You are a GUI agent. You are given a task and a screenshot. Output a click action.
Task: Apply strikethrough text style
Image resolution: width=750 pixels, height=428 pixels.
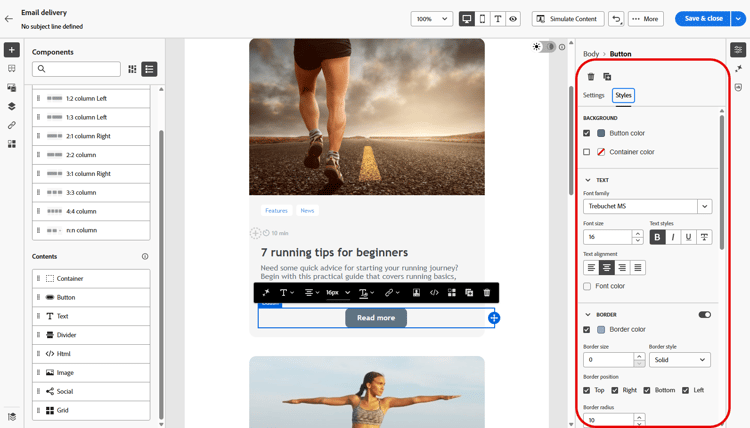(704, 237)
